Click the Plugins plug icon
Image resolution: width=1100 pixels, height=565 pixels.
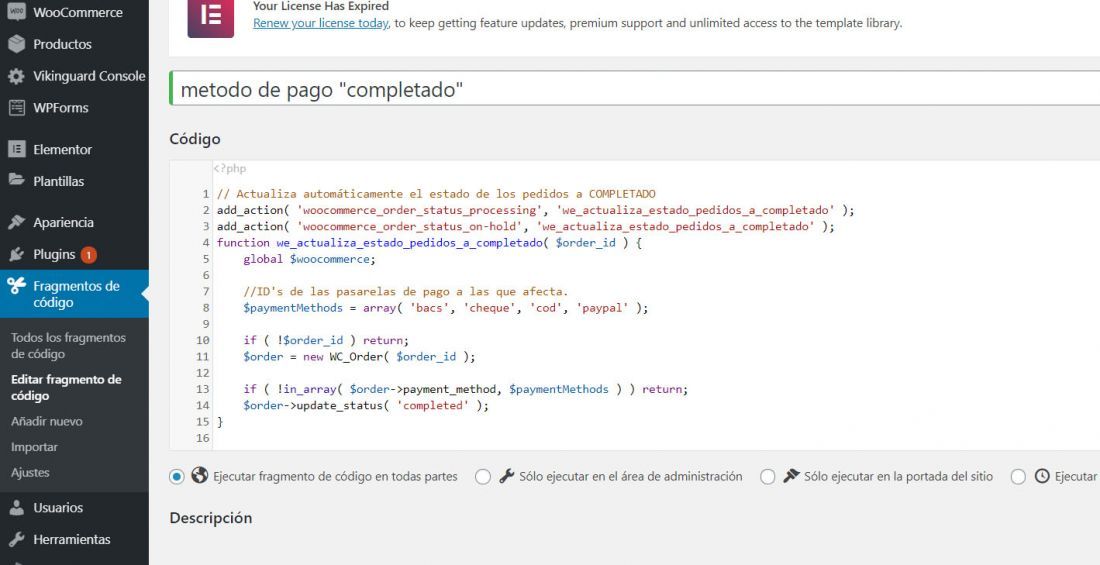16,254
